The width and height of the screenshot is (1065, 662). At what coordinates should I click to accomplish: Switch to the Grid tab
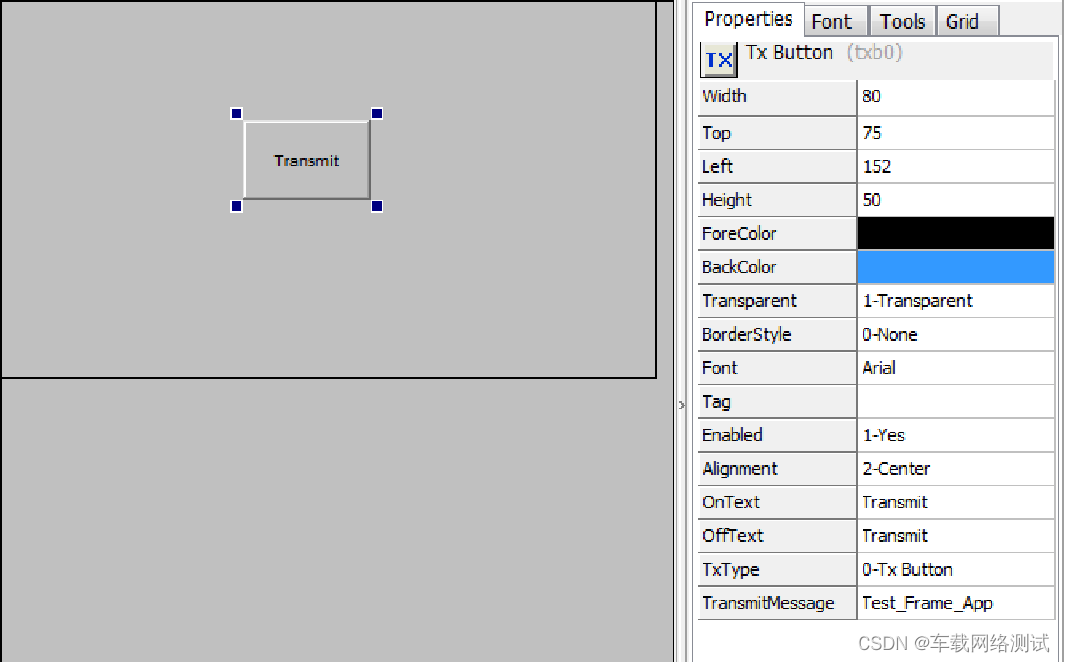[x=966, y=20]
